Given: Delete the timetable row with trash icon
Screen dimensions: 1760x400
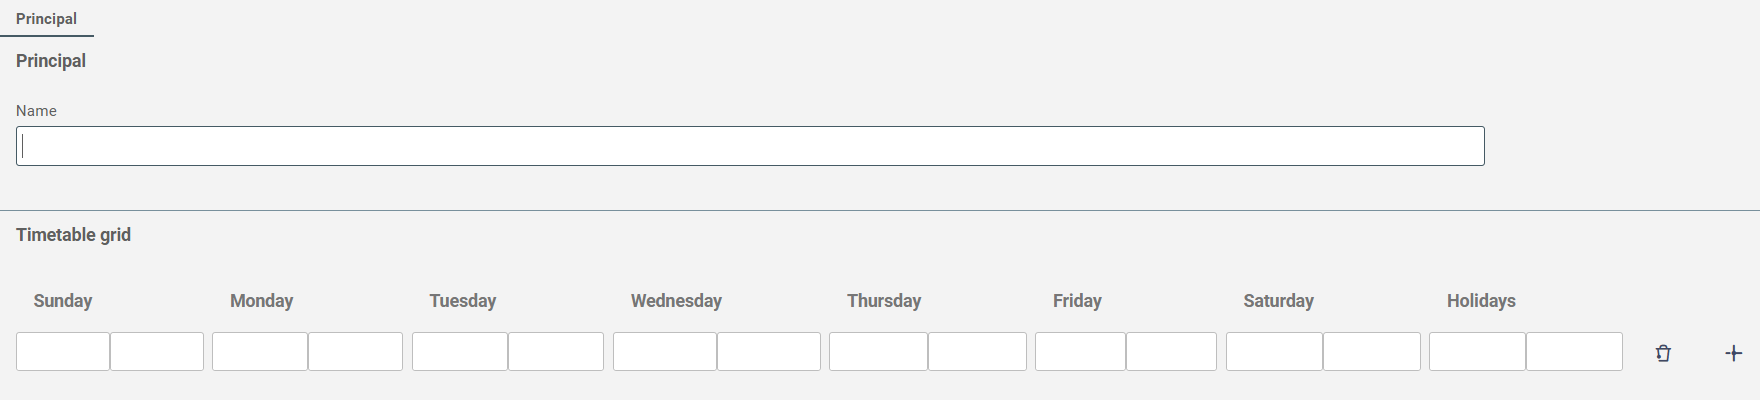Looking at the screenshot, I should pyautogui.click(x=1663, y=353).
